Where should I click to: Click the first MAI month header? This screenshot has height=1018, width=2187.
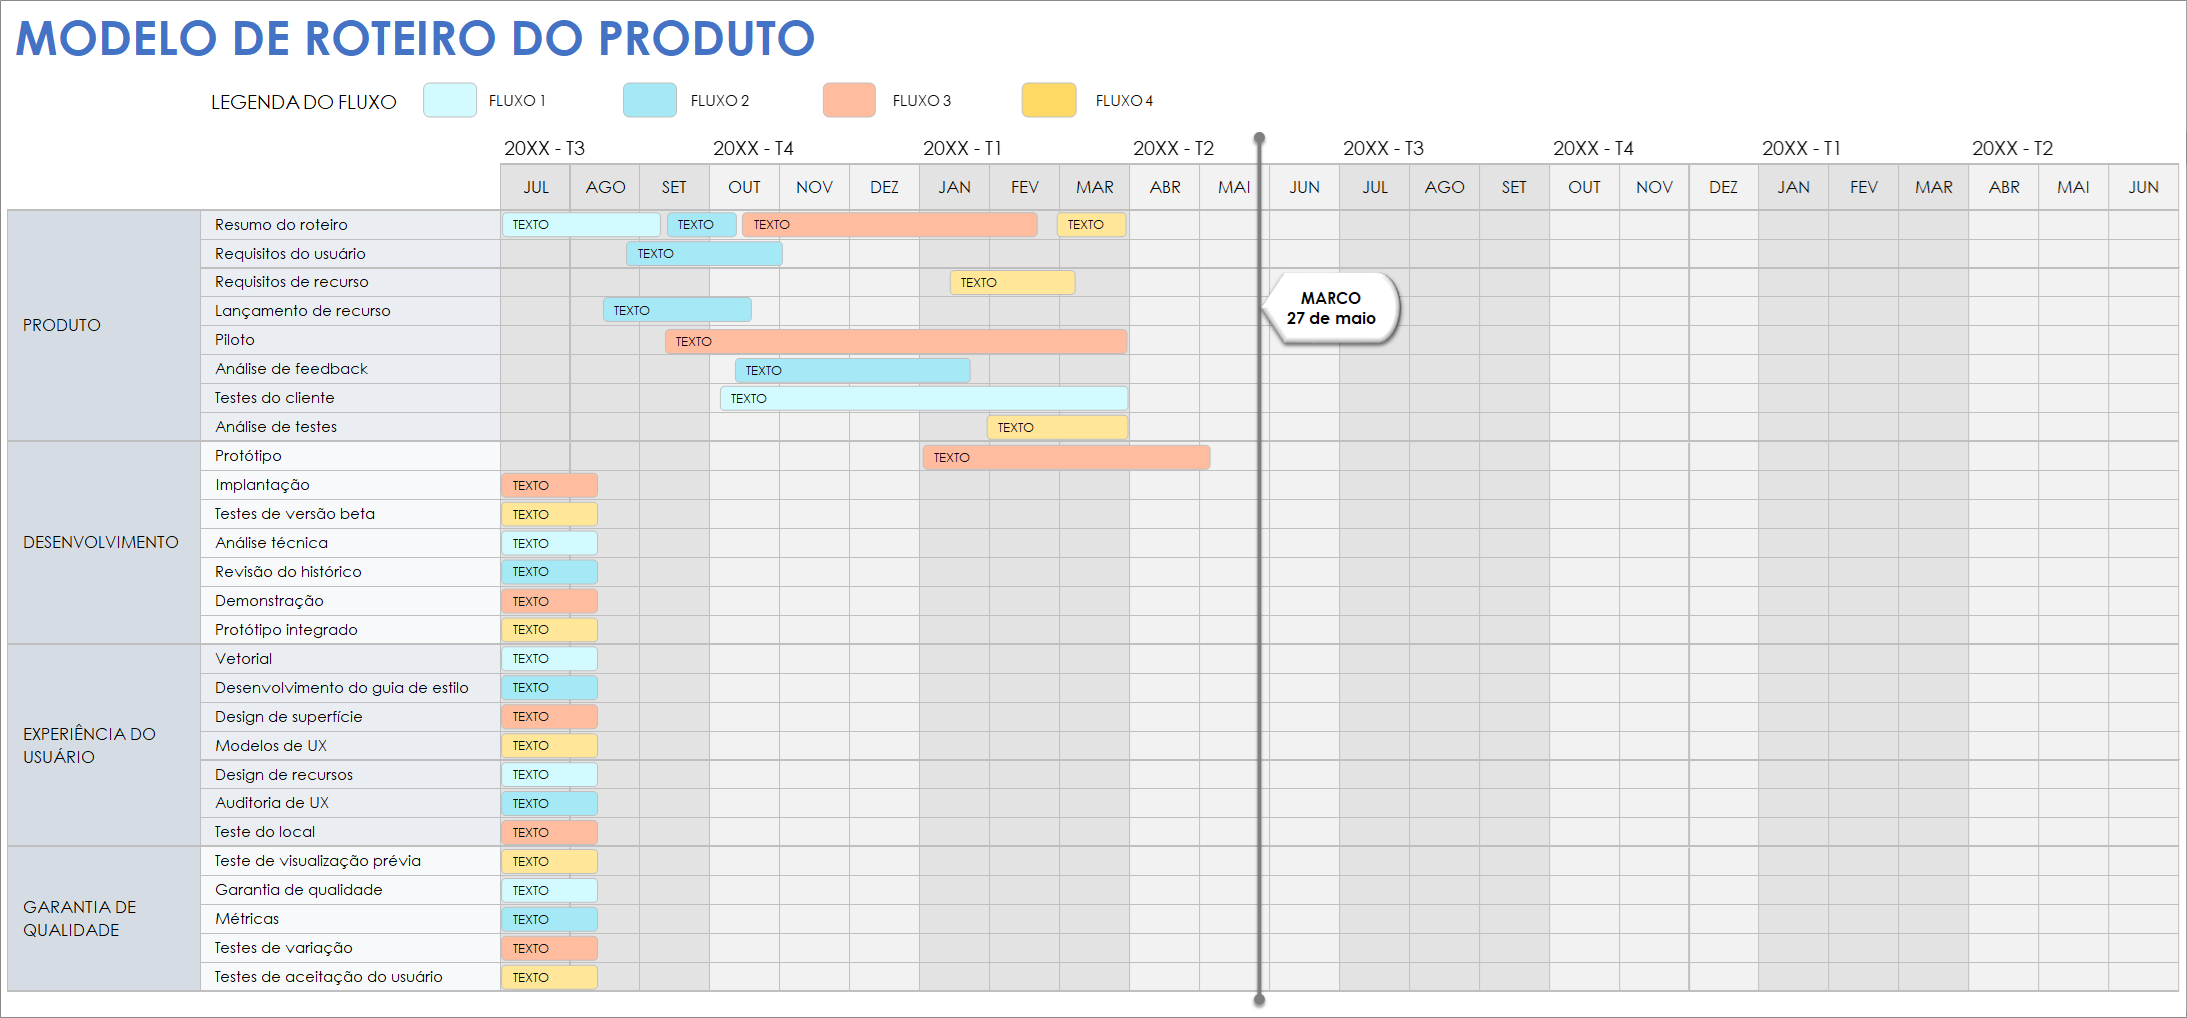click(1234, 187)
